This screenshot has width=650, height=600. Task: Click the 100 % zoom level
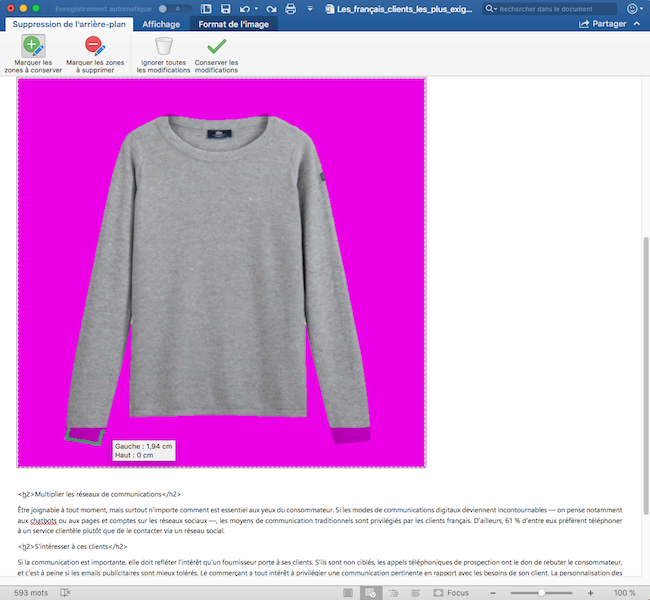(x=624, y=593)
